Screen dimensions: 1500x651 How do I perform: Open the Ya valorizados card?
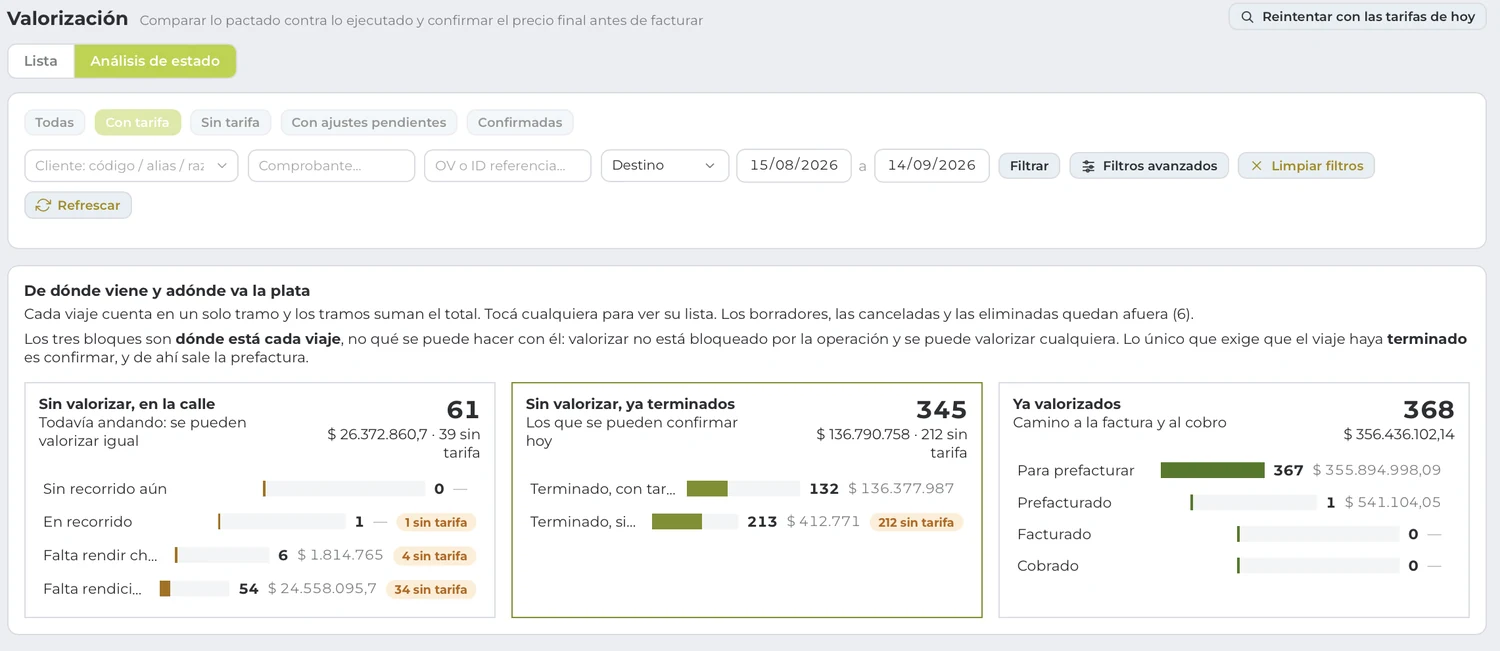coord(1234,500)
